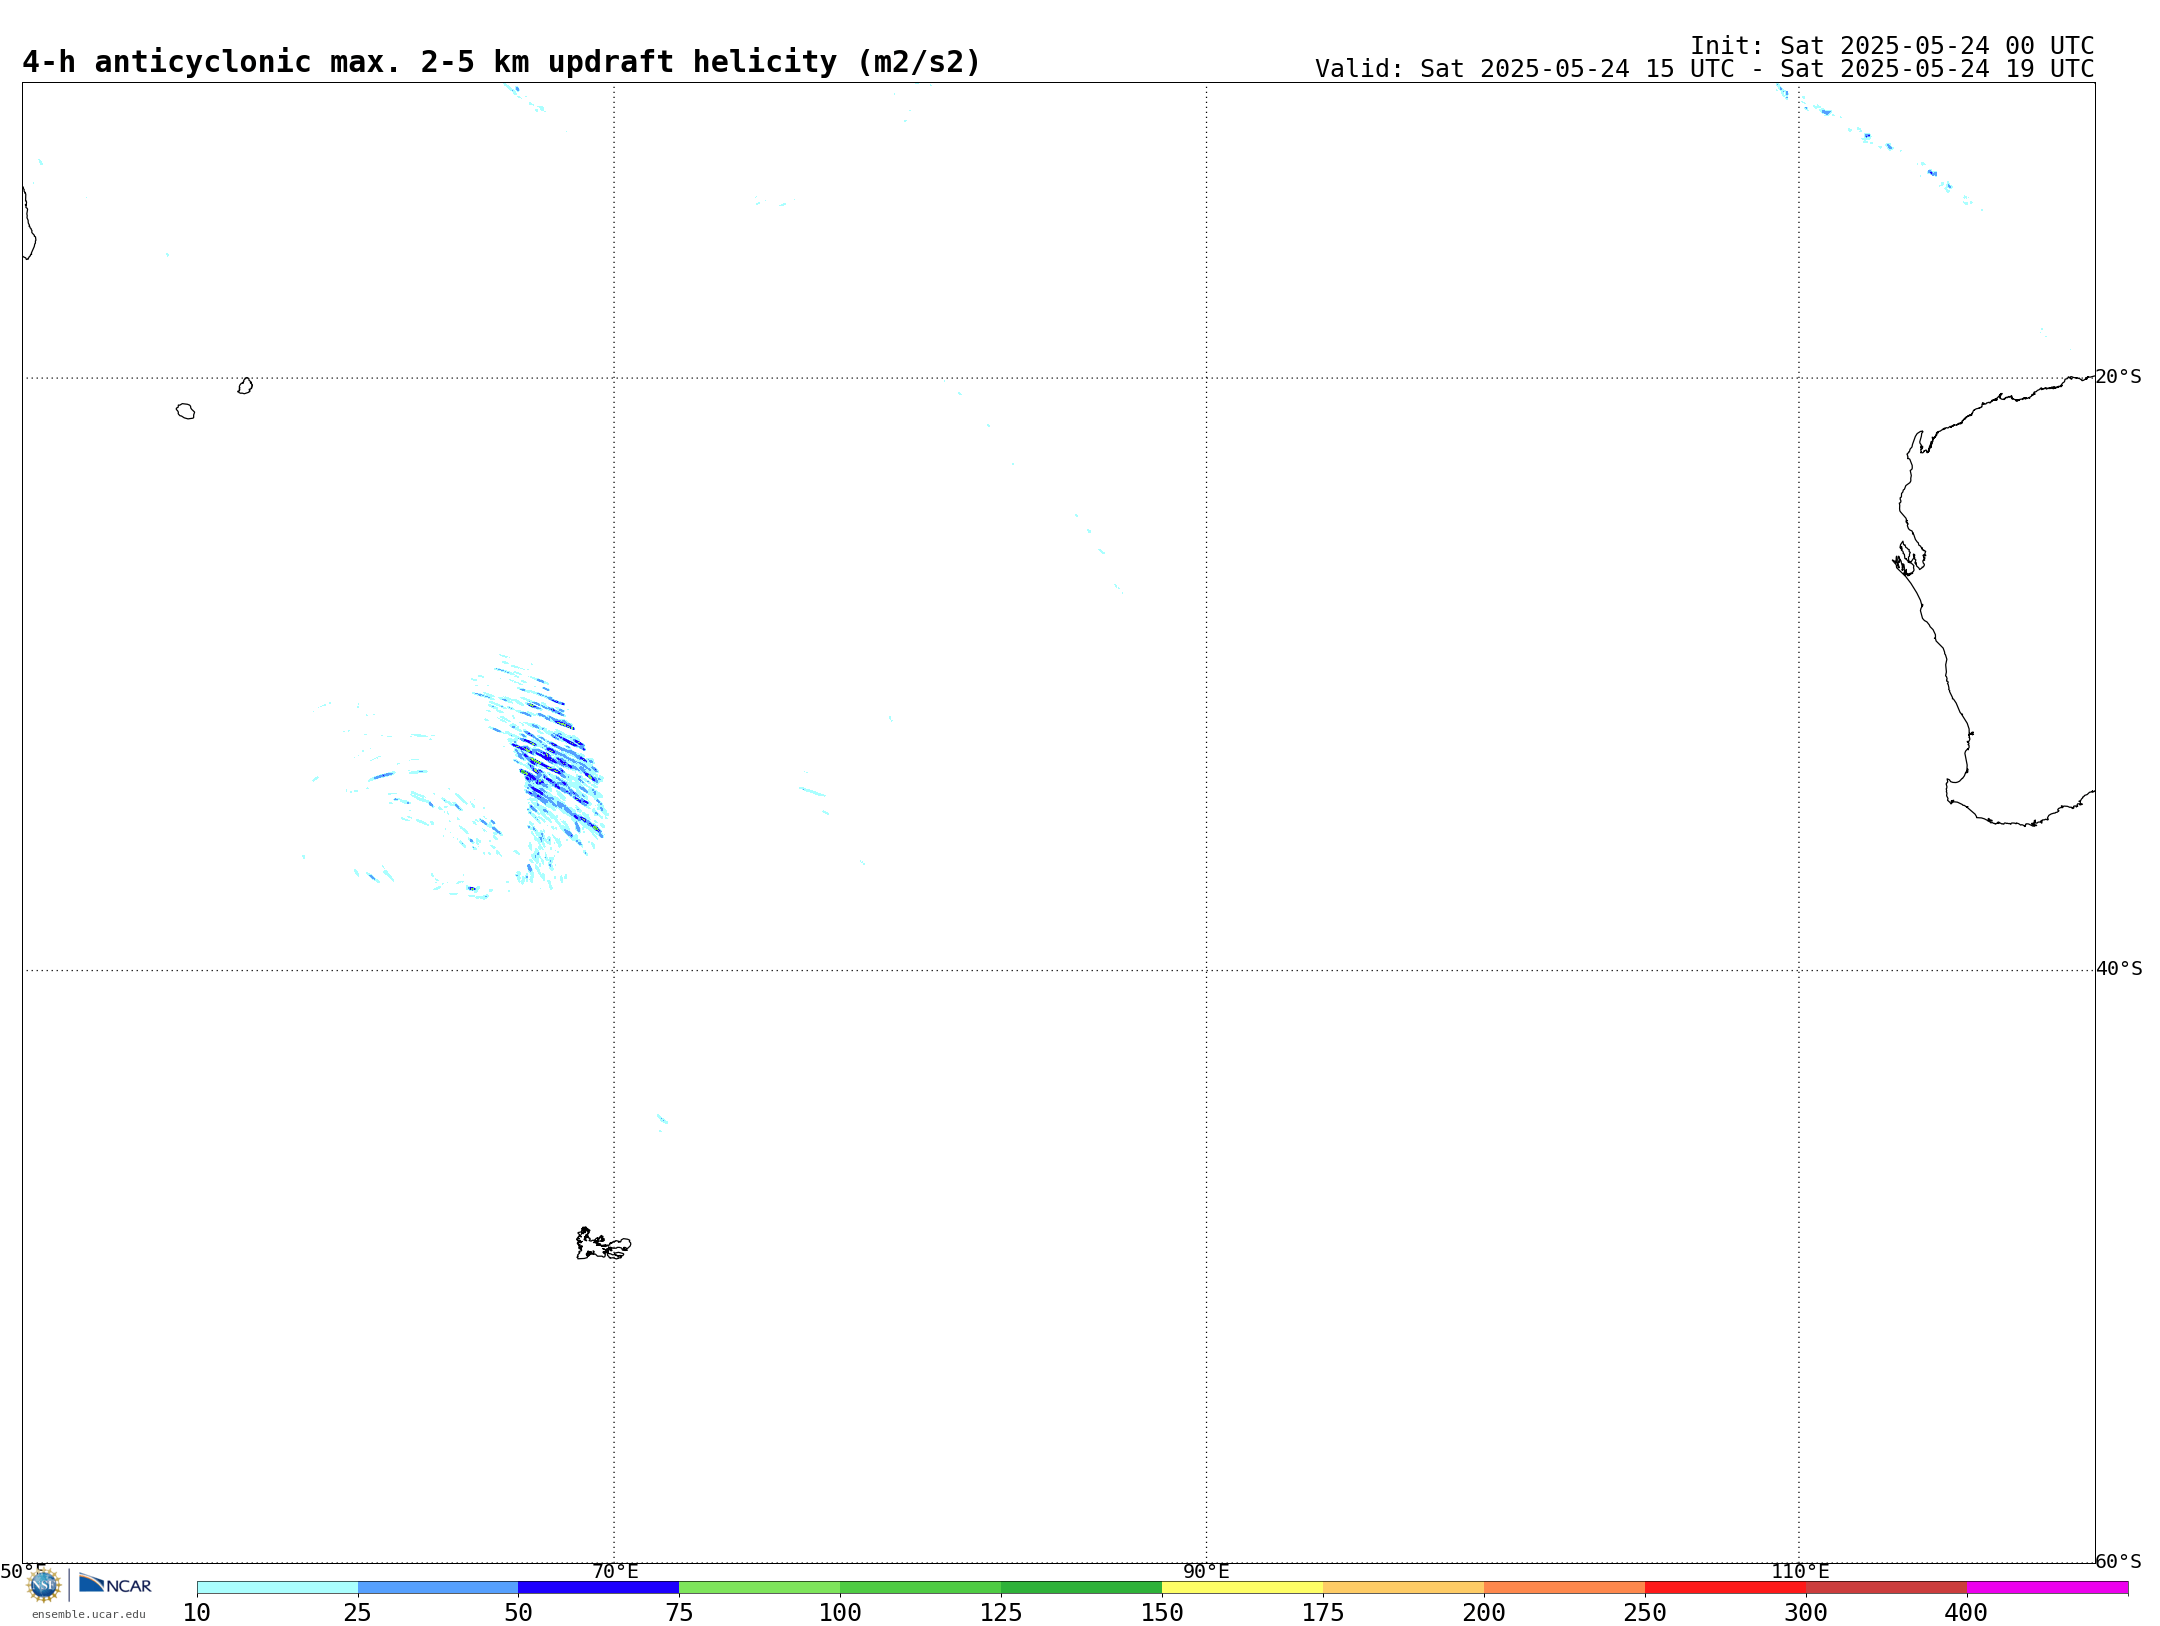Click the colorbar tick label 400

[x=1967, y=1613]
